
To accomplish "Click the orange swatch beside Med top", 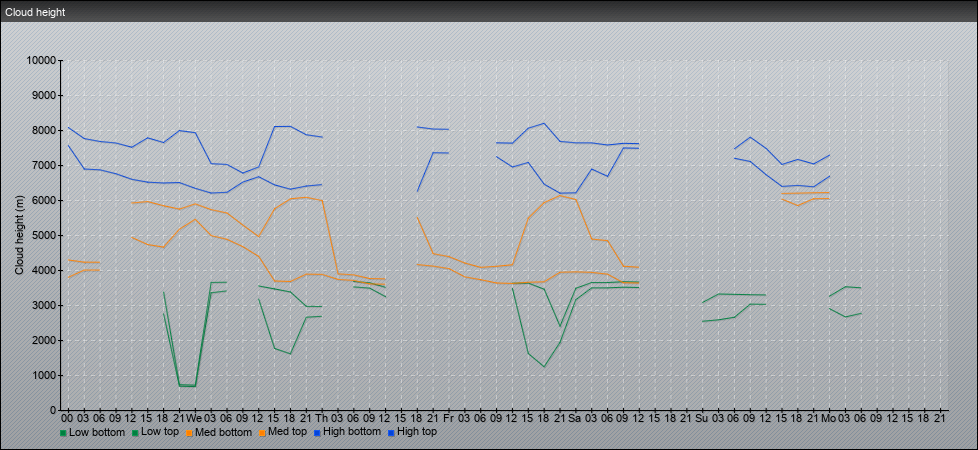I will (x=263, y=433).
